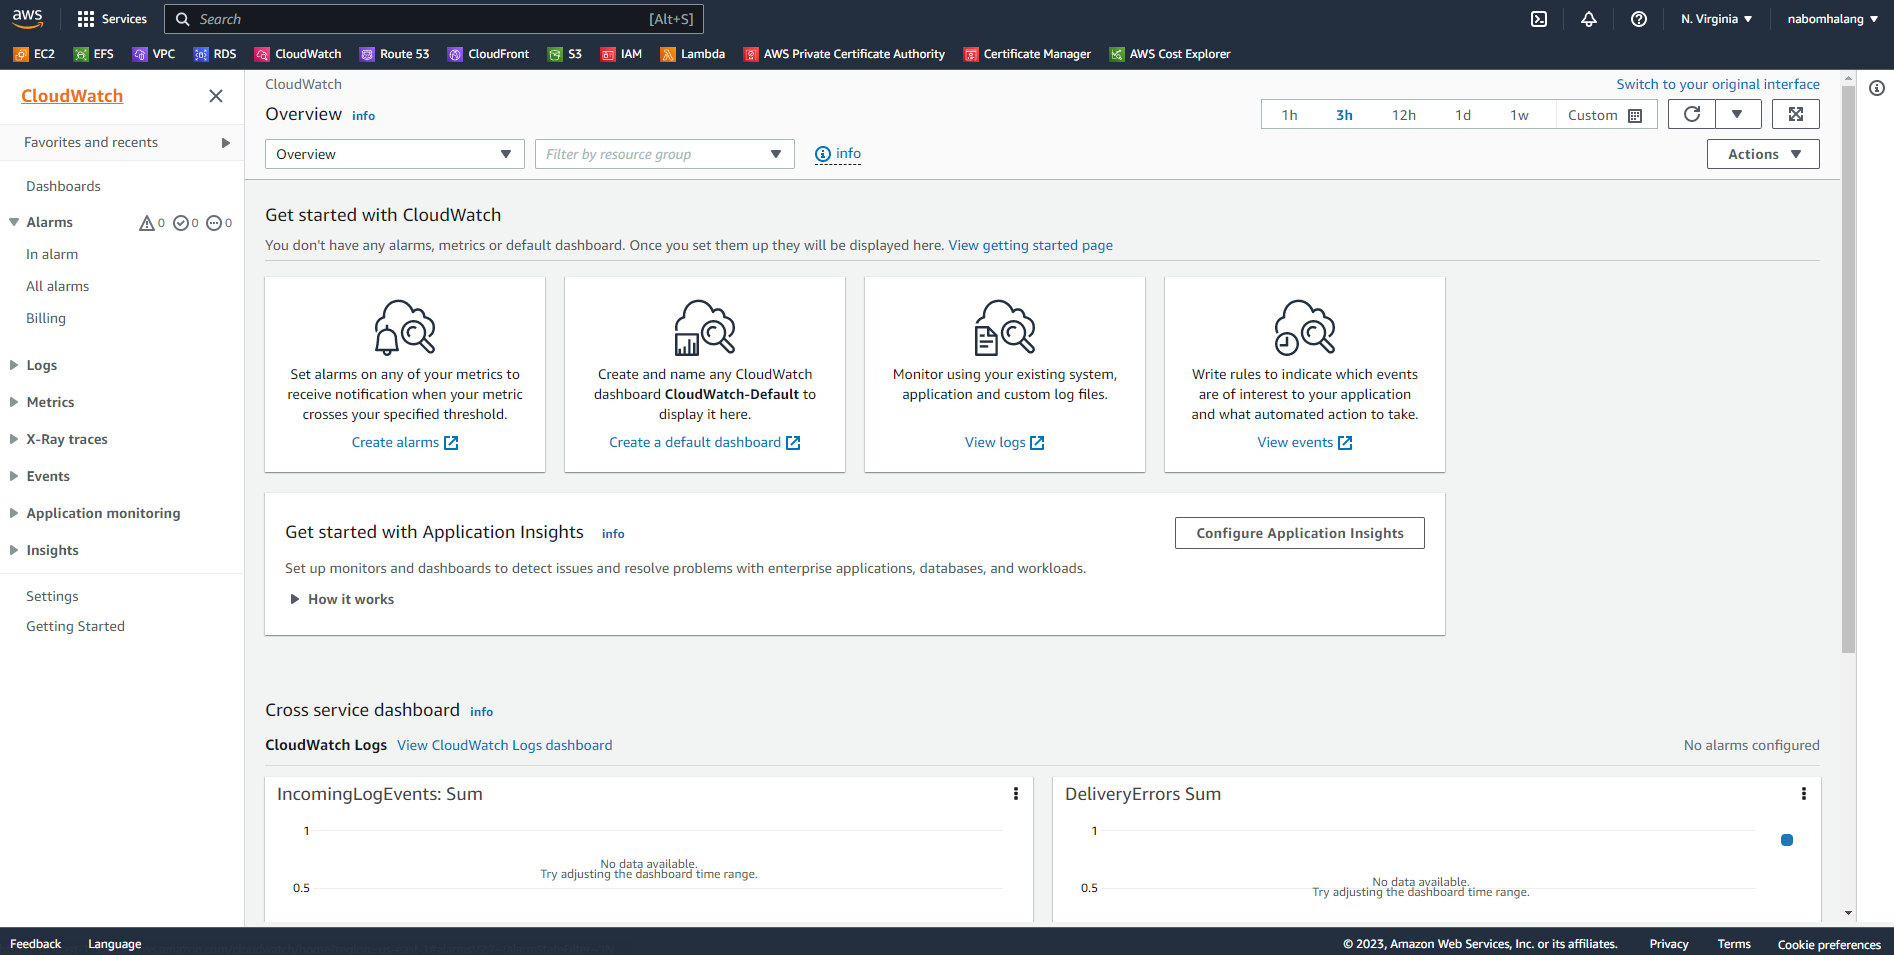Open the AWS home logo

click(28, 18)
